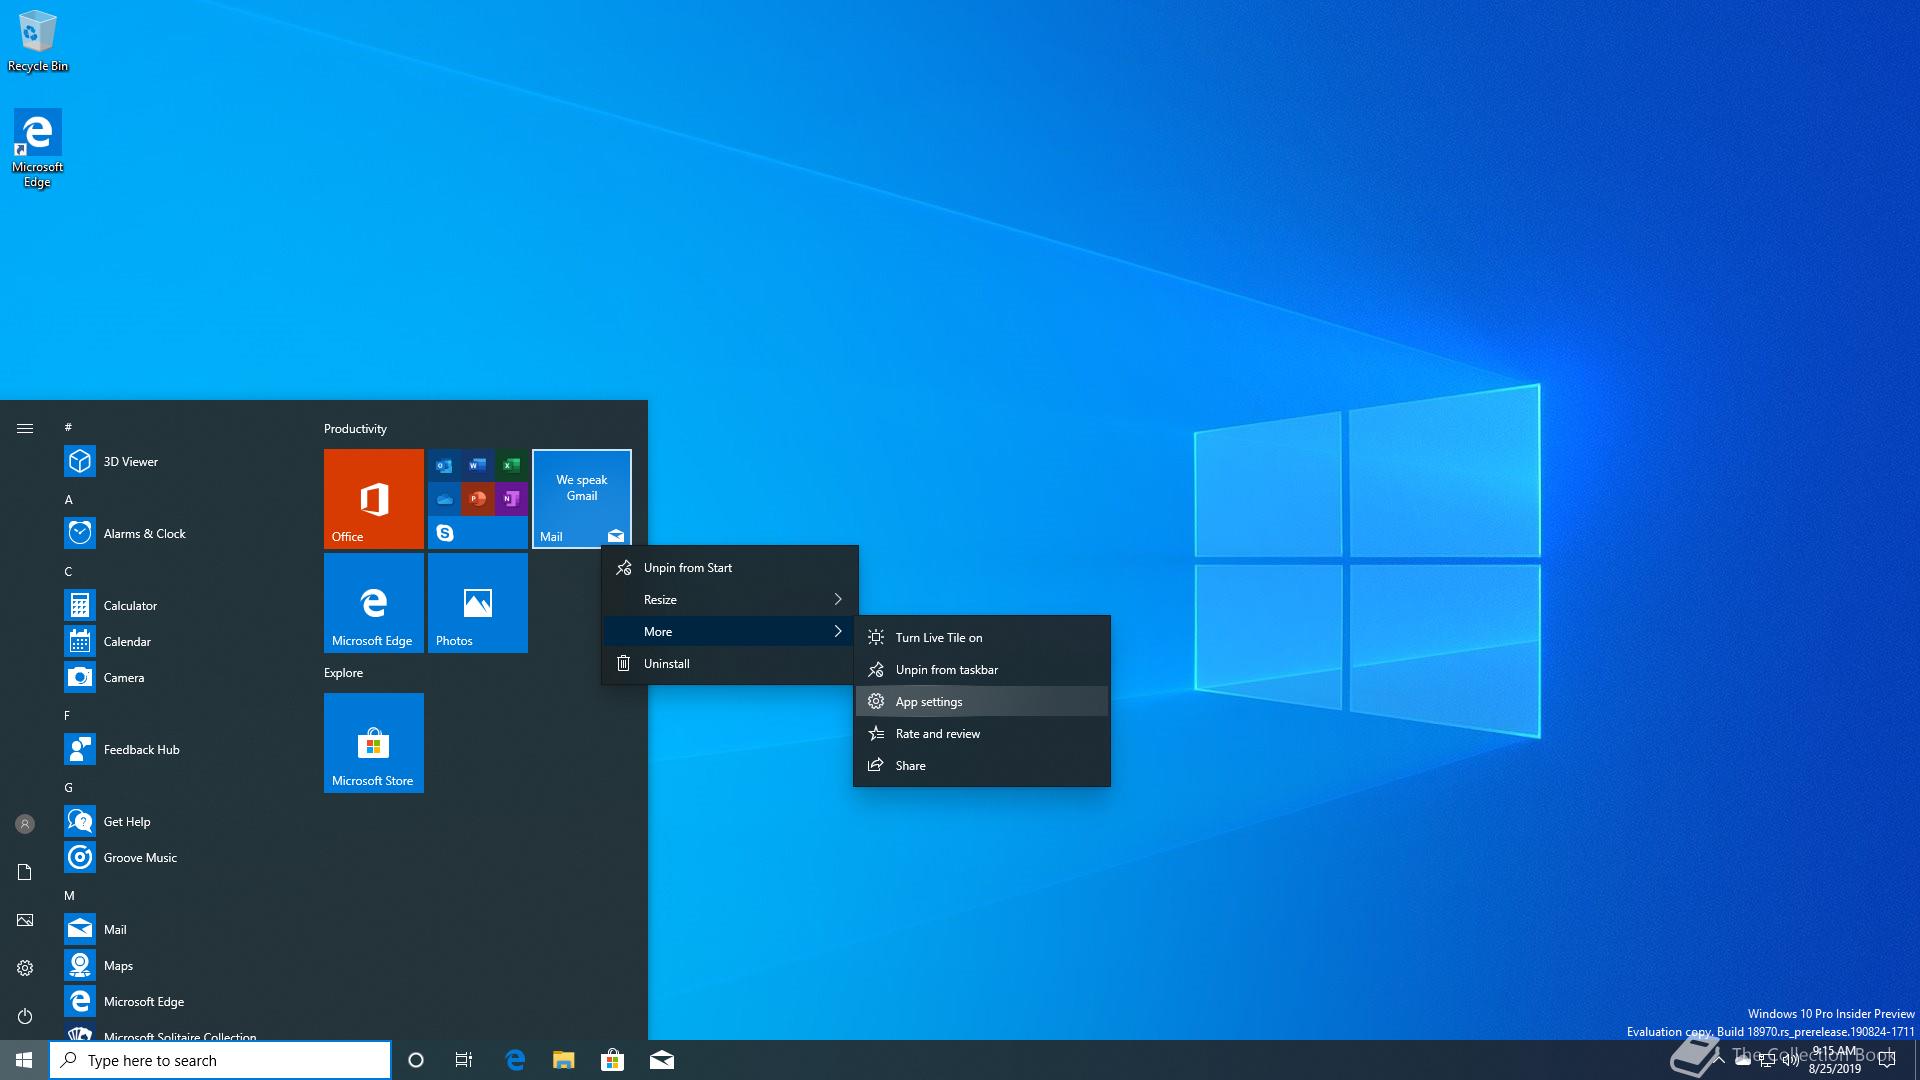
Task: Click the Windows Start button
Action: (x=24, y=1060)
